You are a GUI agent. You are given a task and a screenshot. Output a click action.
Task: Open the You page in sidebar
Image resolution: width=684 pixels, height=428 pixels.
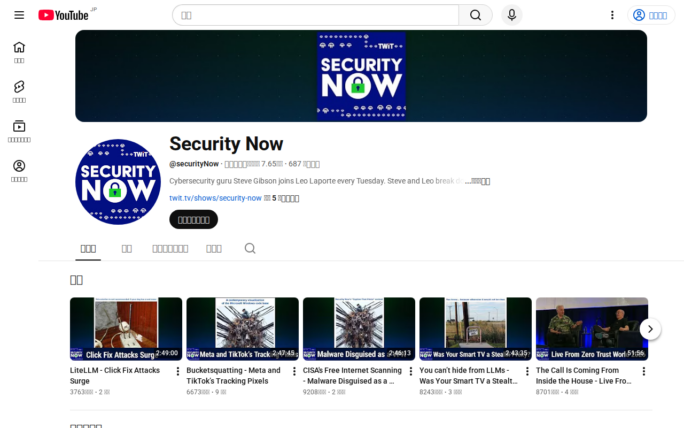19,170
